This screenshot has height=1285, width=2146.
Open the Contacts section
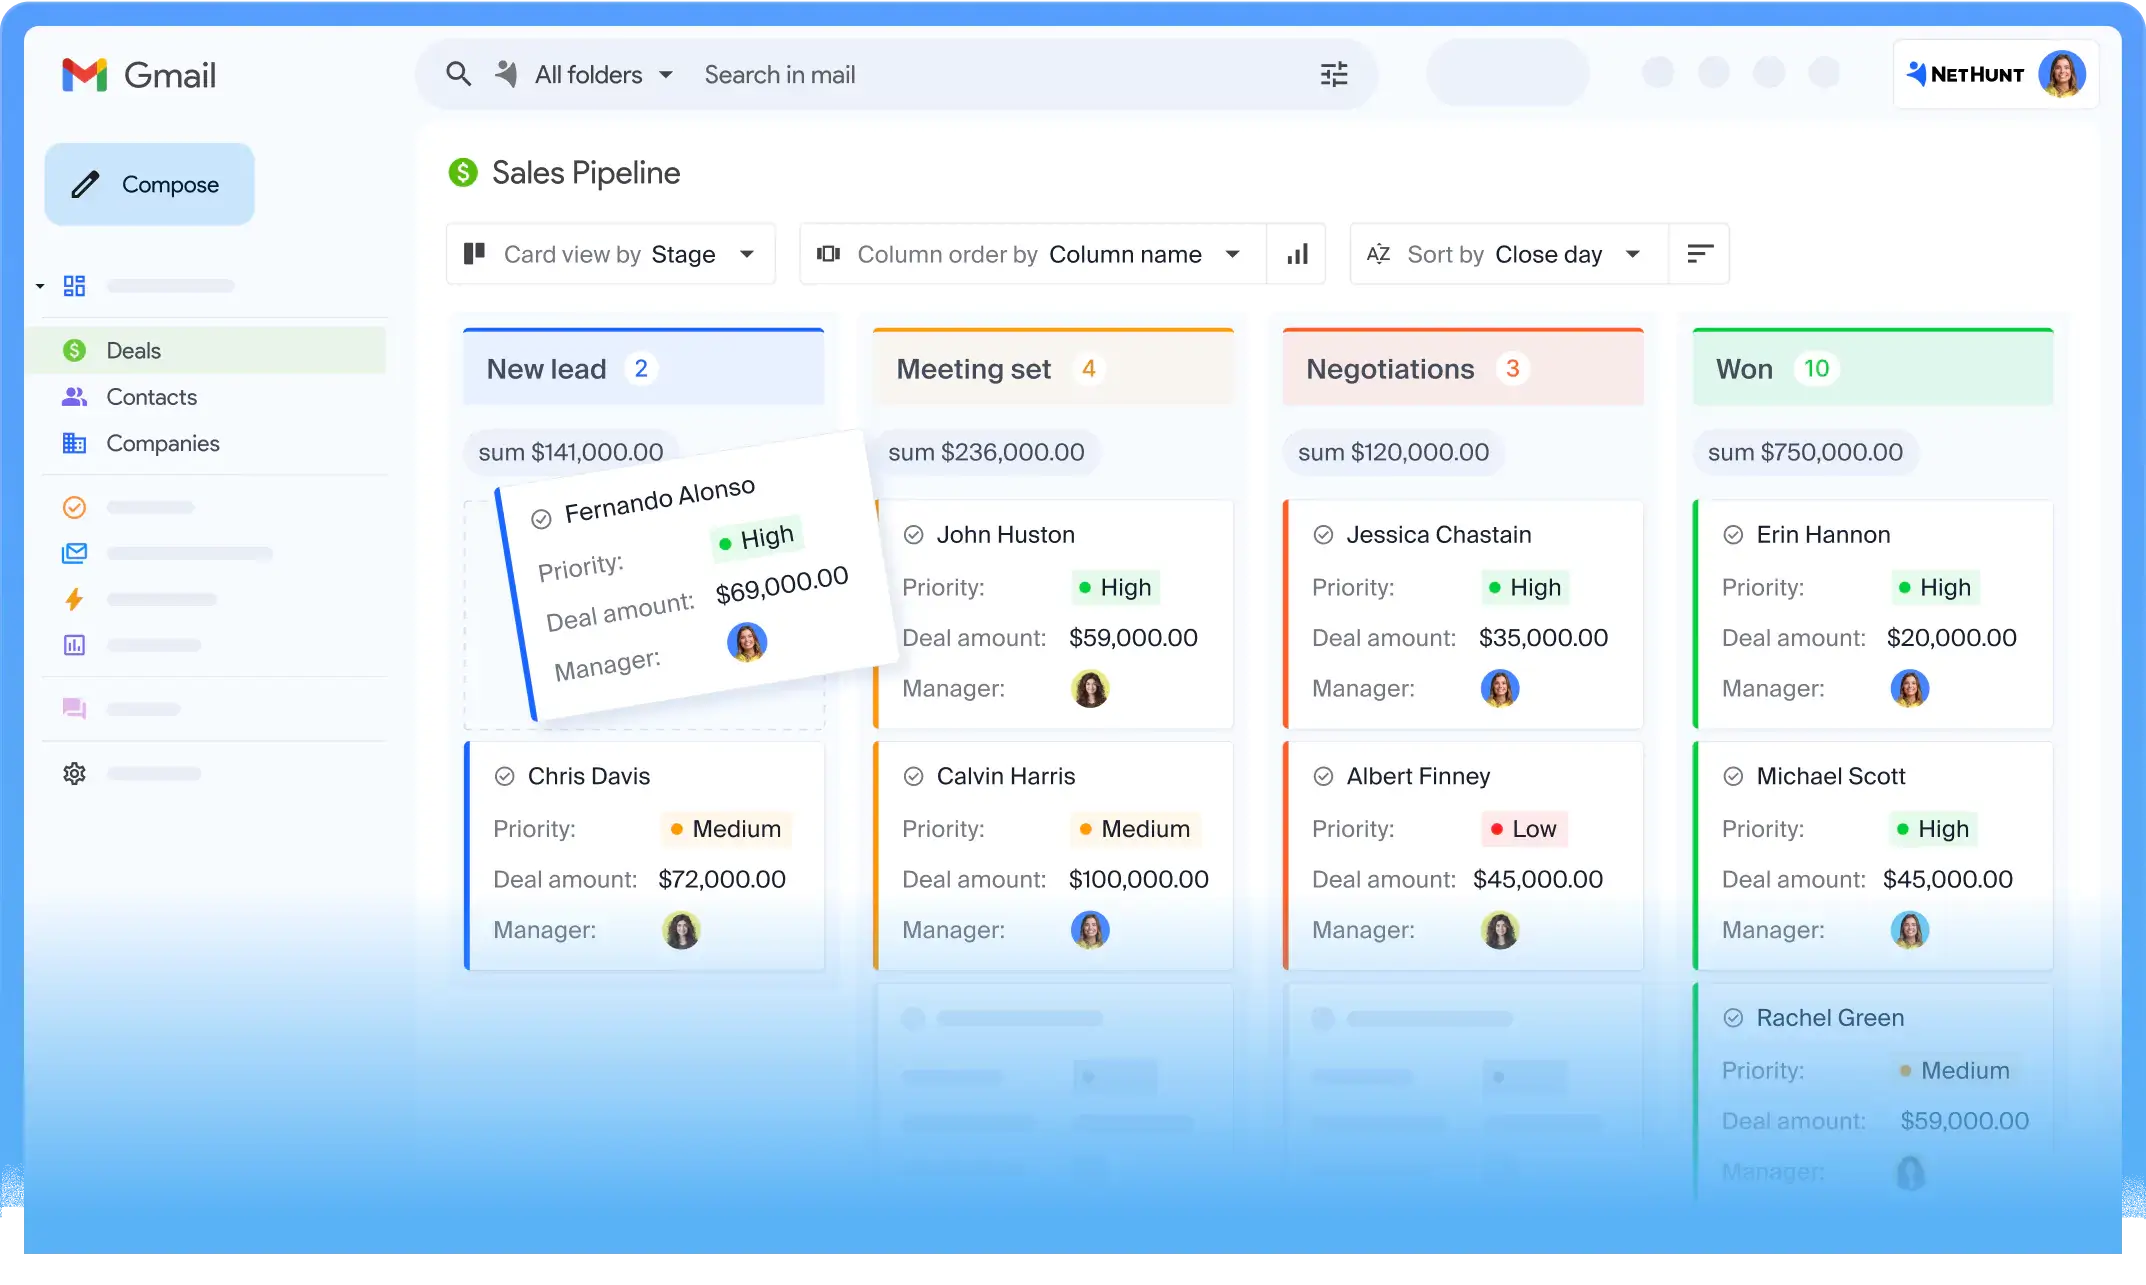[x=150, y=397]
